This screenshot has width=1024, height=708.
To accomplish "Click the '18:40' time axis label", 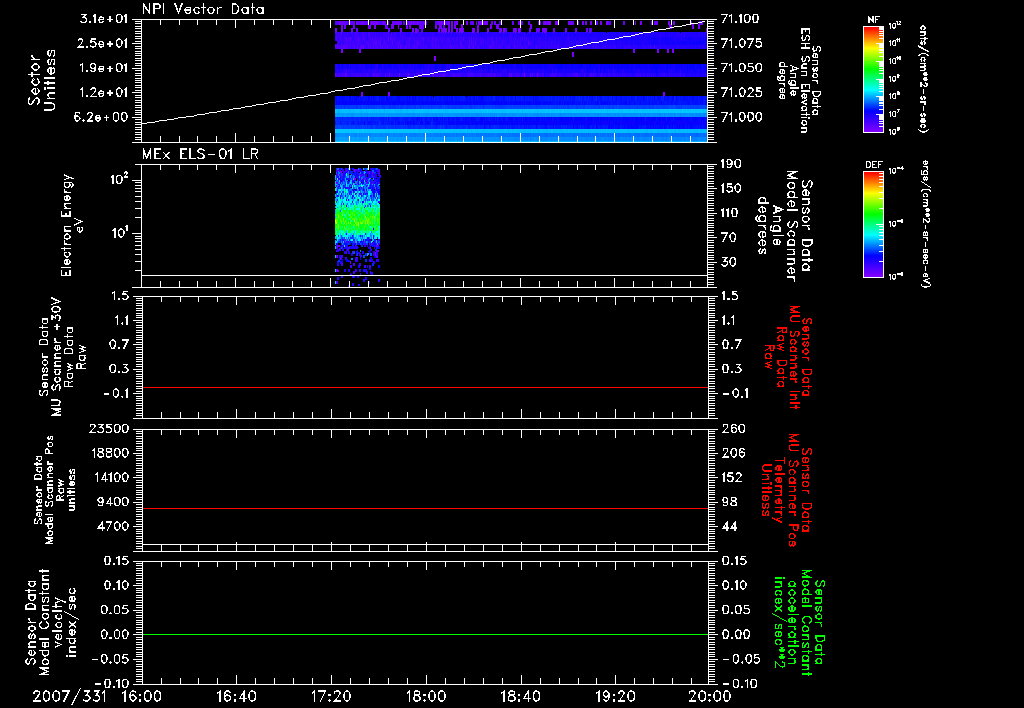I will coord(520,697).
